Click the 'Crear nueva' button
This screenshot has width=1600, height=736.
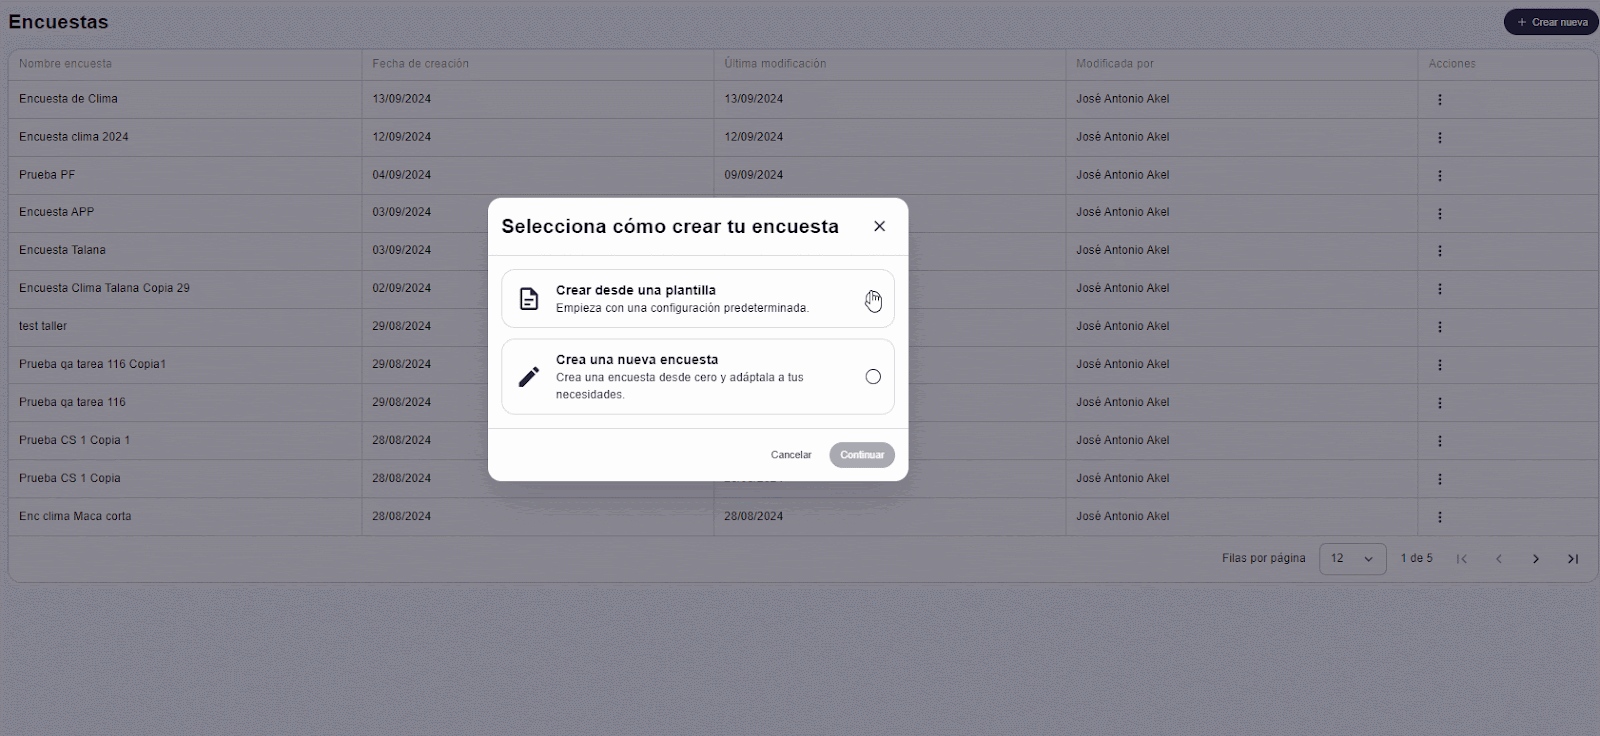[1551, 22]
